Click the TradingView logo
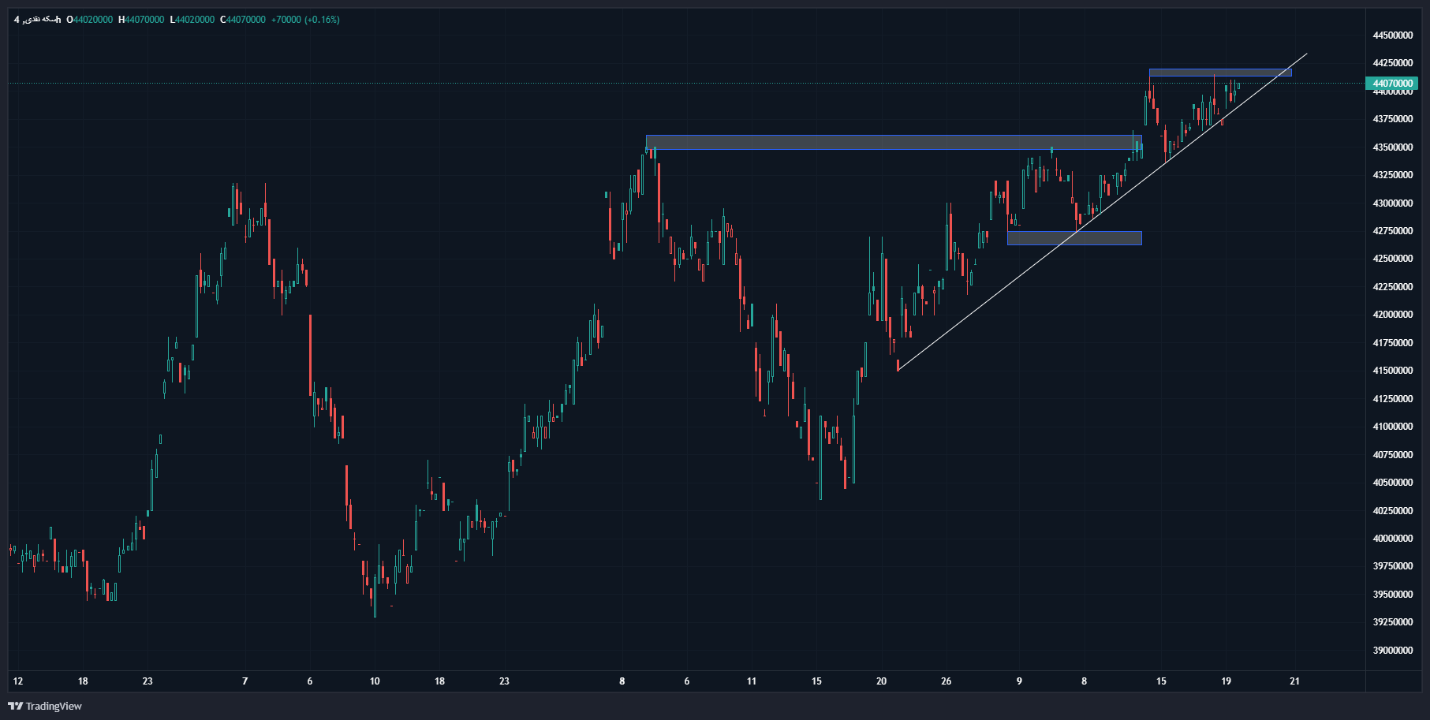Screen dimensions: 1430x720 [45, 706]
